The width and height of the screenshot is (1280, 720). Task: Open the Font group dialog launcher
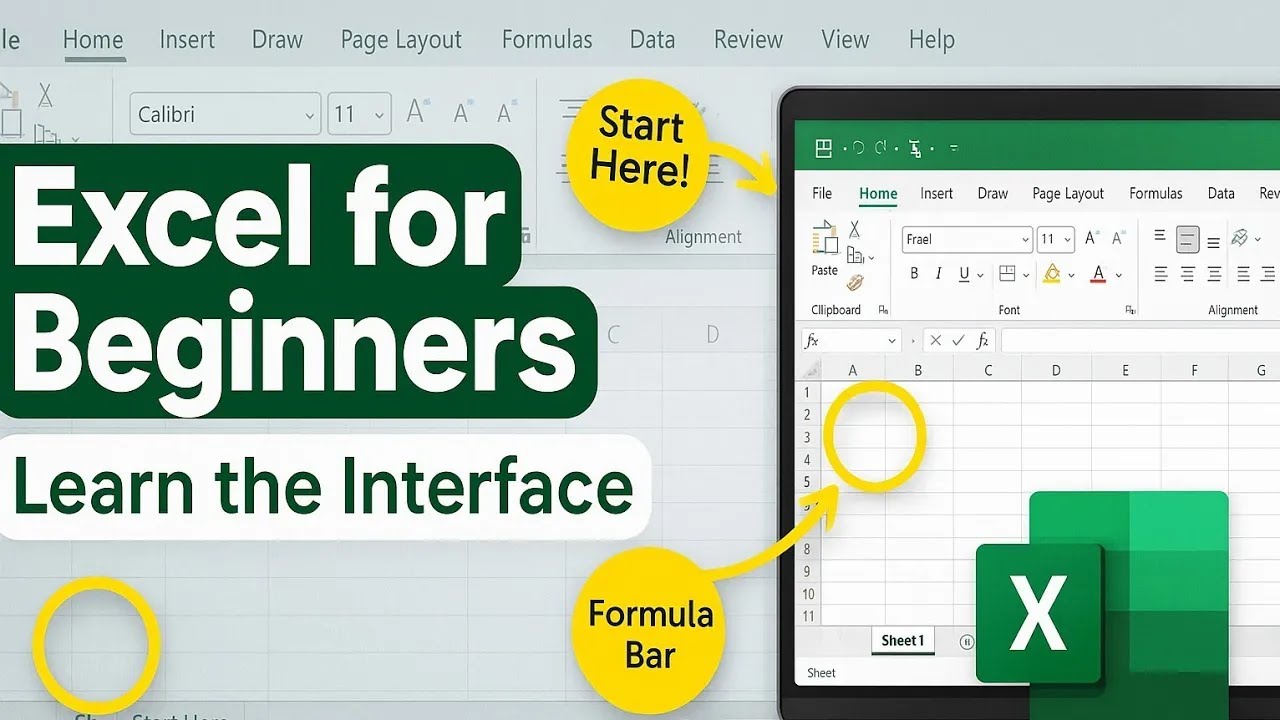1129,310
